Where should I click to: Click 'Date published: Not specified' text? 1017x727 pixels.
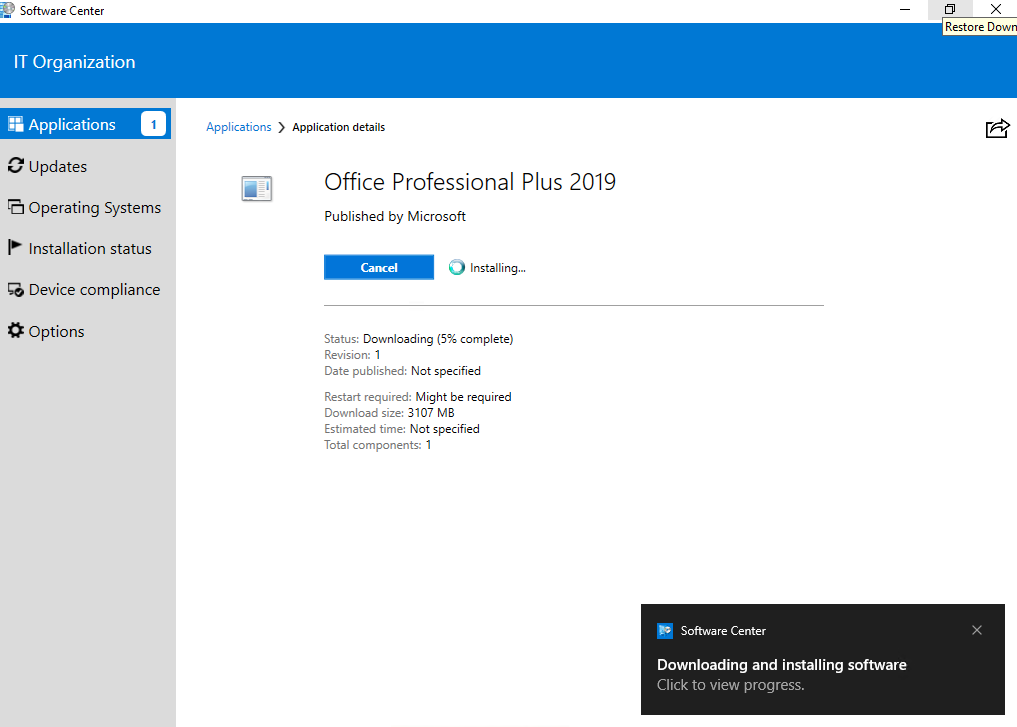coord(403,371)
